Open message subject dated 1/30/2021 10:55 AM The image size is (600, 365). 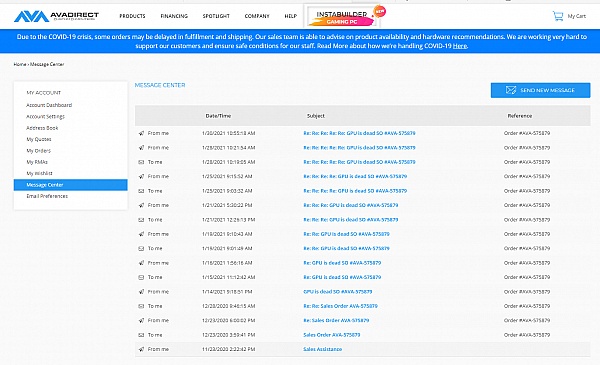(x=359, y=133)
